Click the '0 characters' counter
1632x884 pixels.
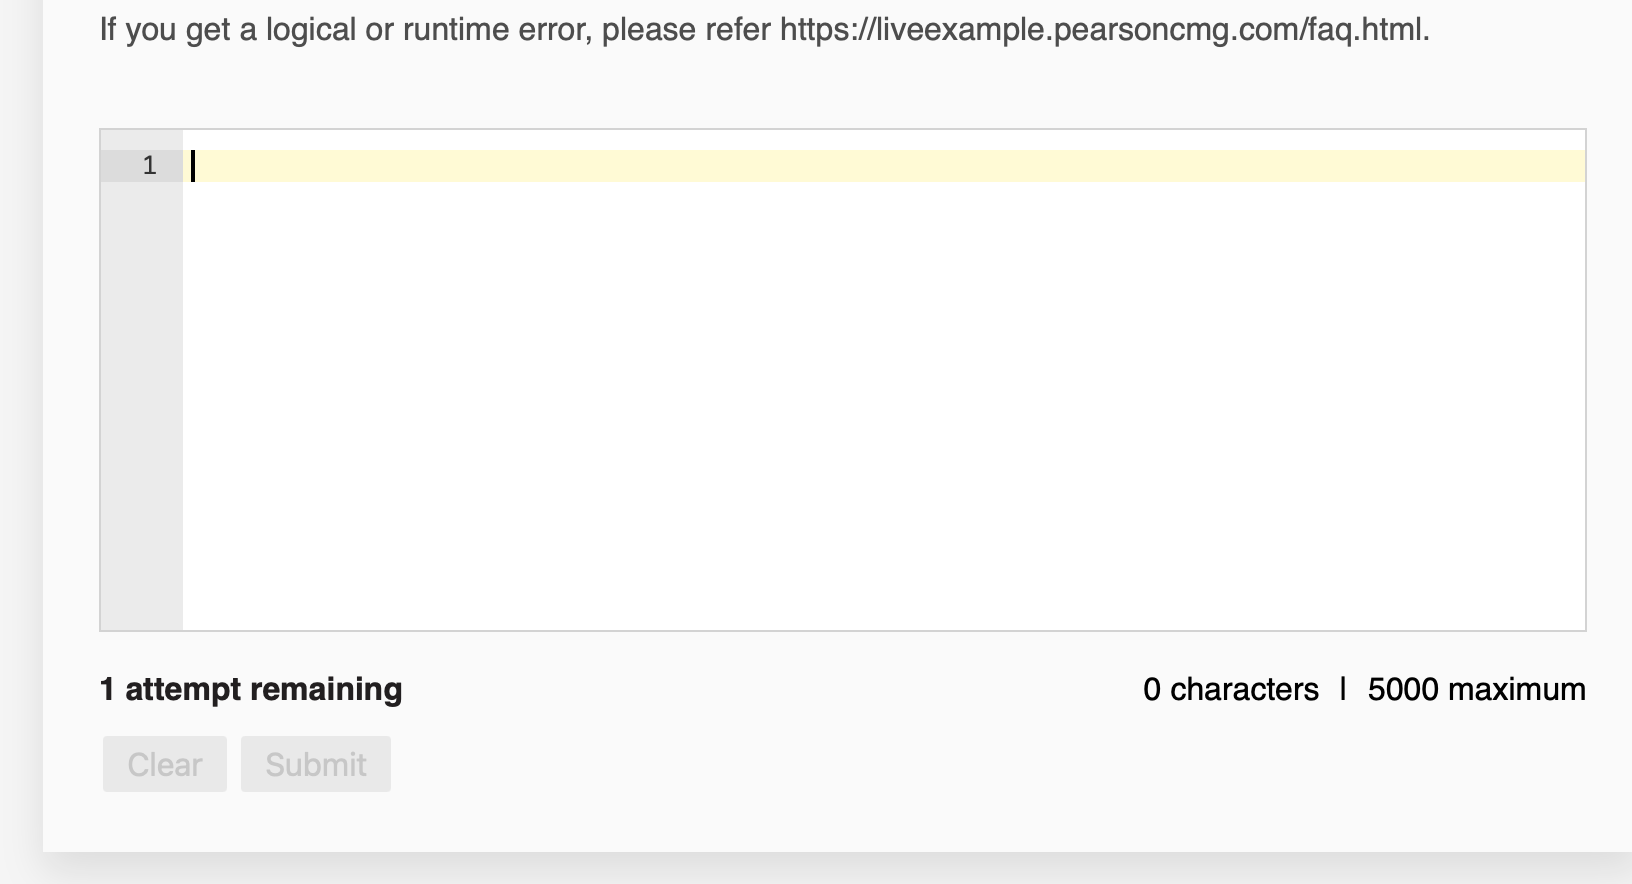1231,689
